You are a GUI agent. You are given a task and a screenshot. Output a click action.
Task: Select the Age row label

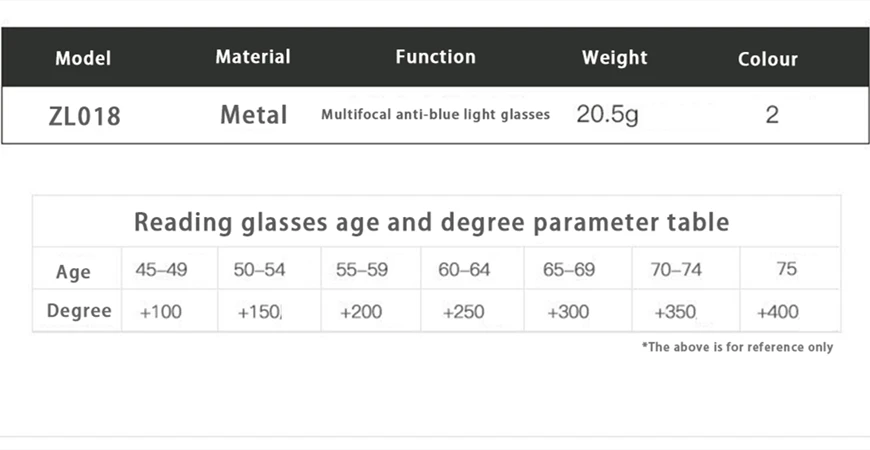coord(74,272)
